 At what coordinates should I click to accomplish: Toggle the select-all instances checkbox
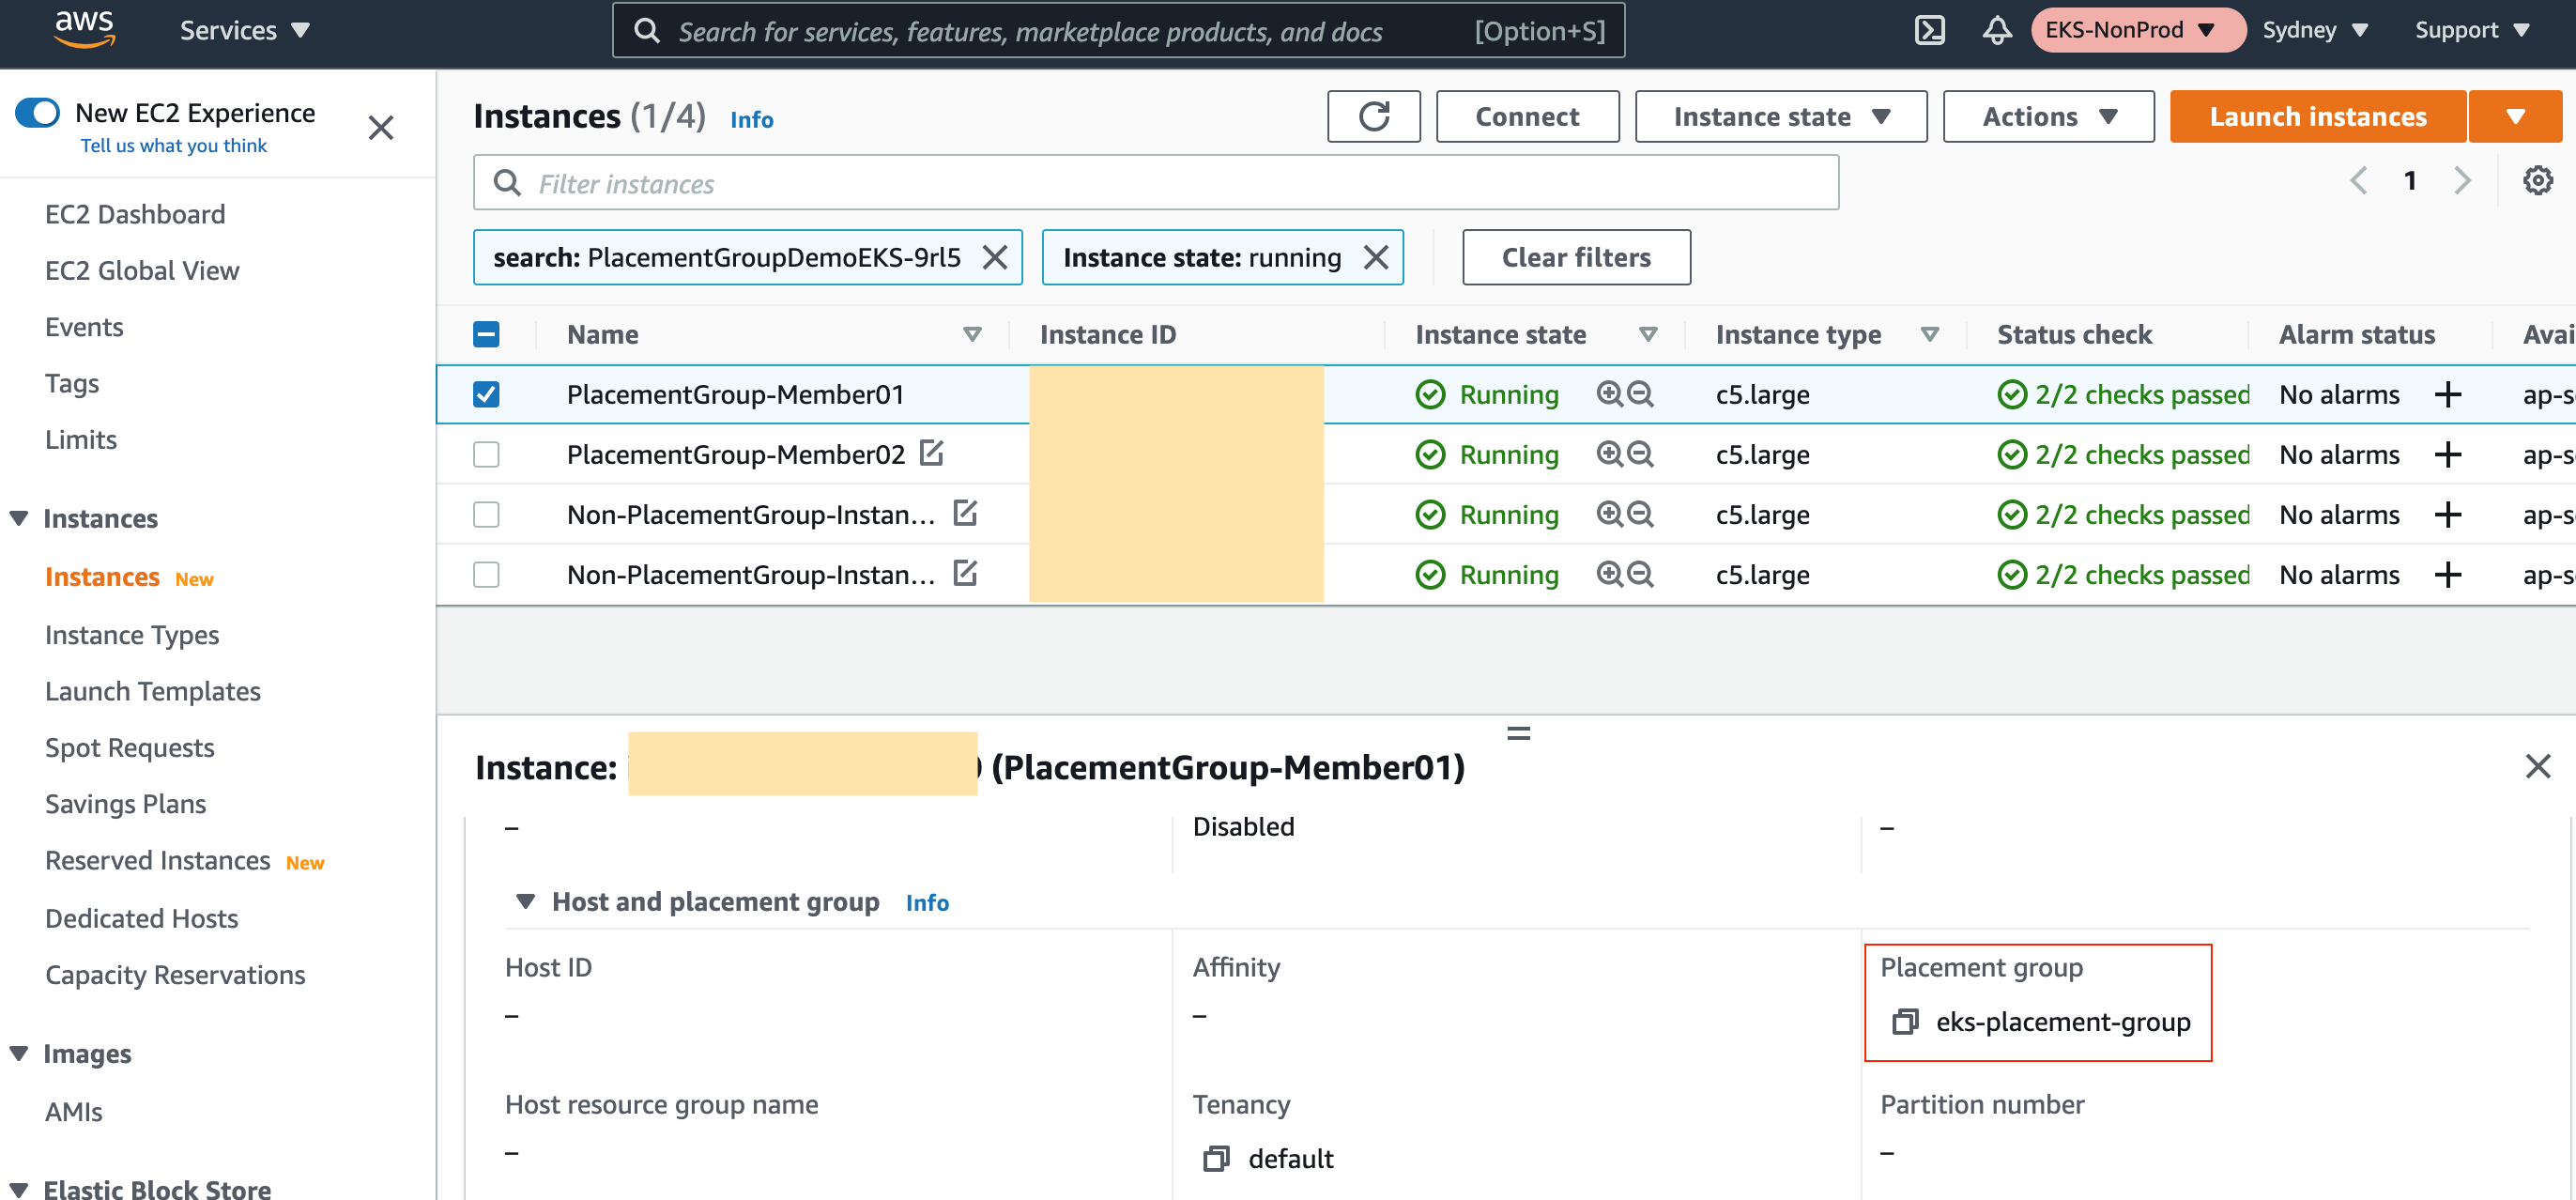[486, 335]
